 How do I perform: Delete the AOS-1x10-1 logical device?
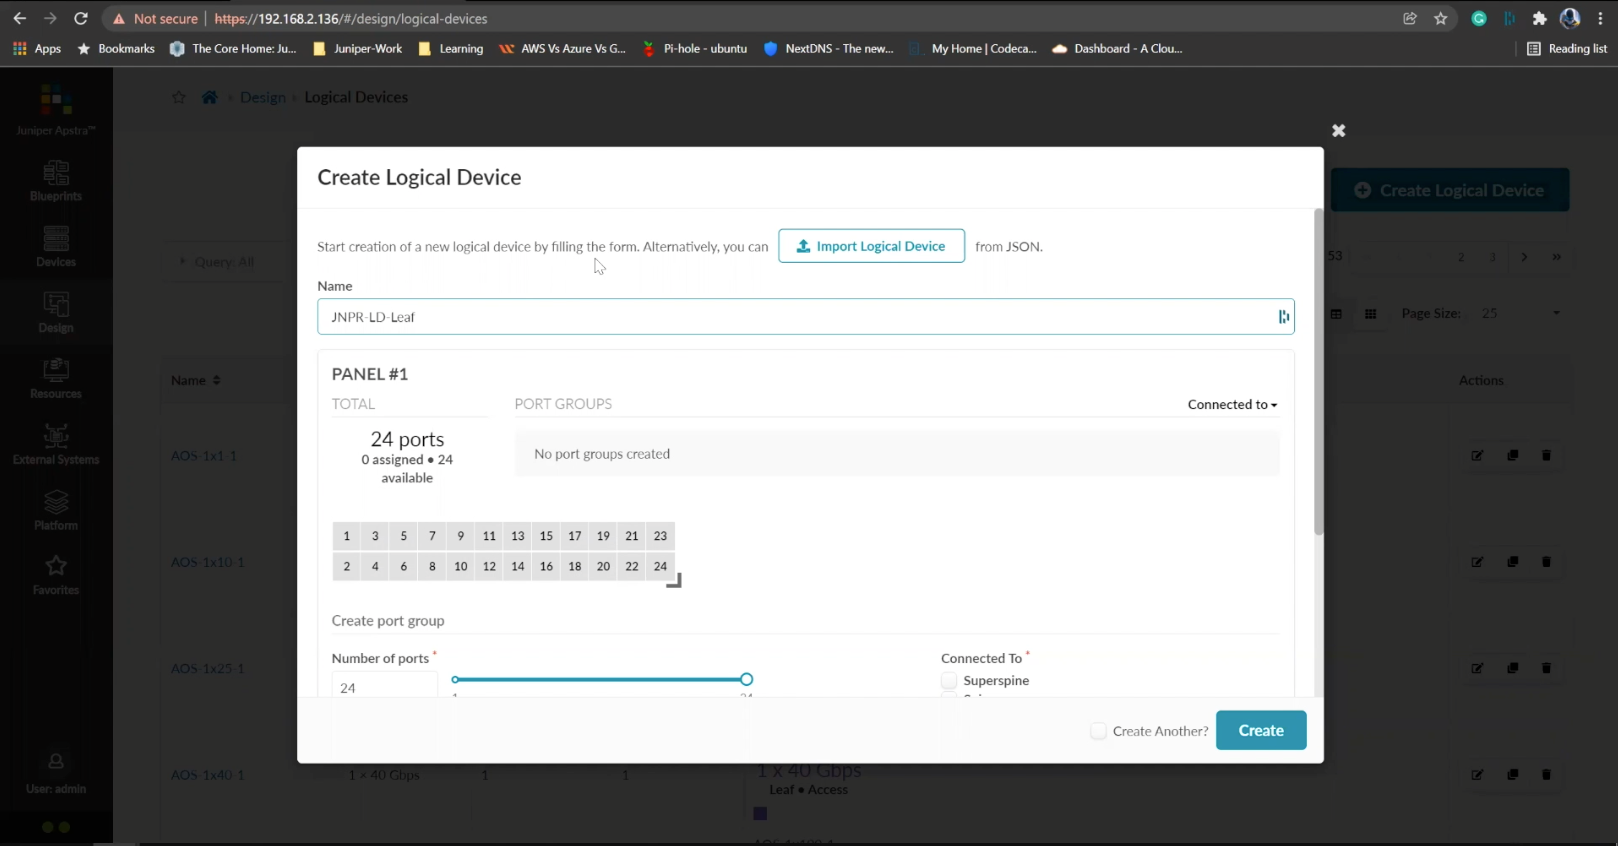pos(1546,562)
